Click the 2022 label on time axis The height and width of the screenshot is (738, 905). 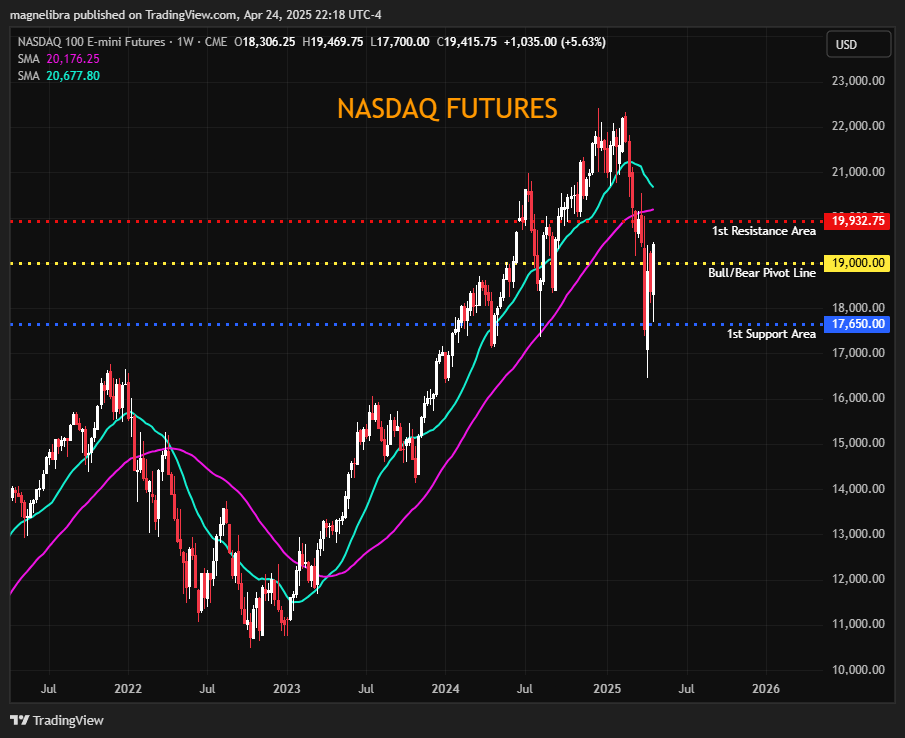pos(128,688)
